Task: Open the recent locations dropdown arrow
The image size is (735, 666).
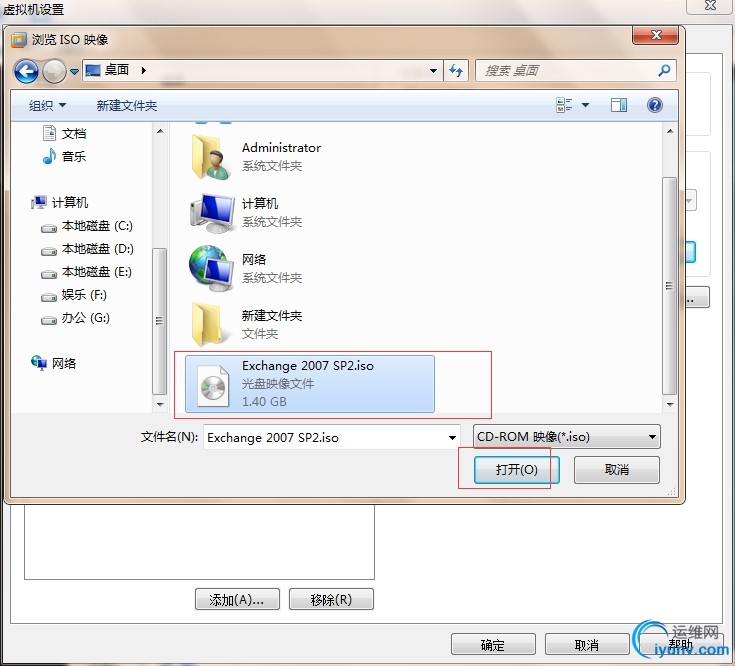Action: tap(74, 71)
